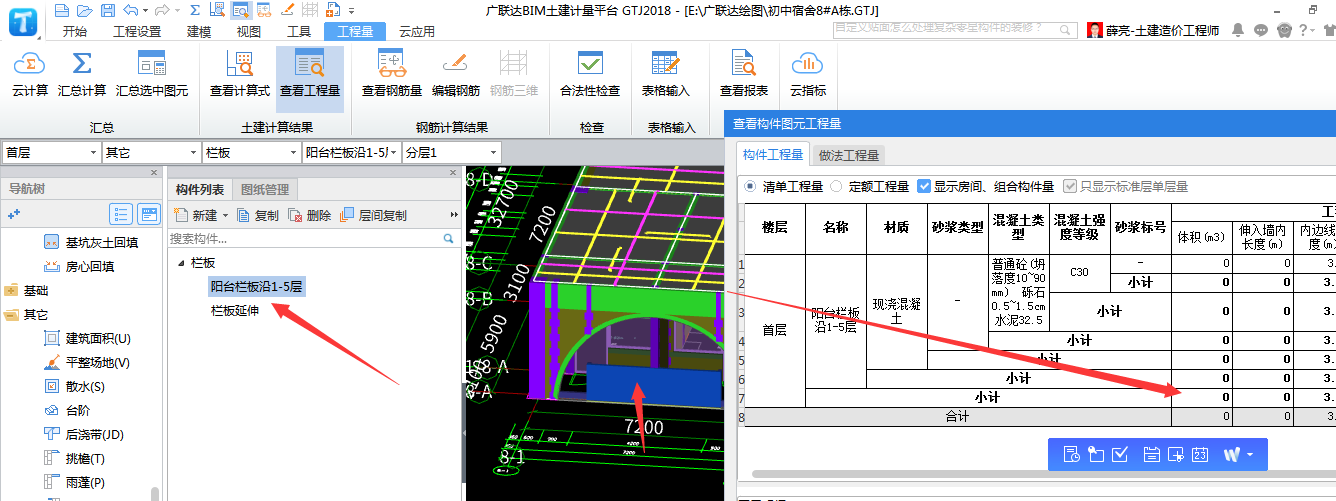Open Word export dropdown arrow

tap(1249, 455)
